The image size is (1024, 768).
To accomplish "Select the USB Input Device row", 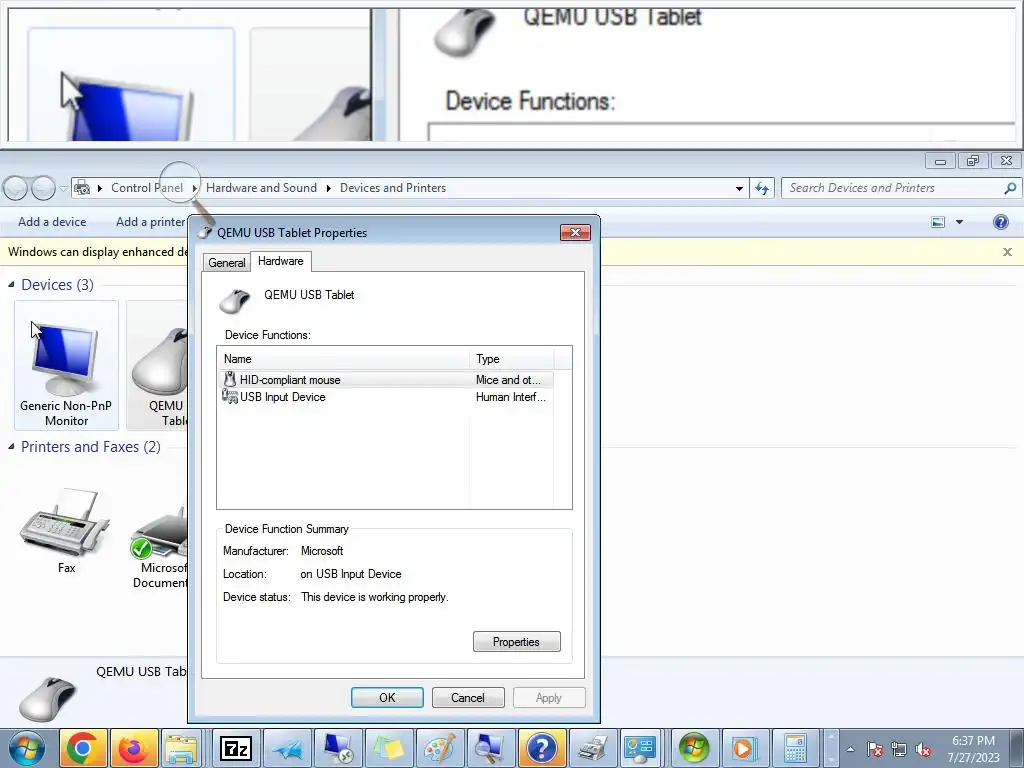I will [x=387, y=396].
